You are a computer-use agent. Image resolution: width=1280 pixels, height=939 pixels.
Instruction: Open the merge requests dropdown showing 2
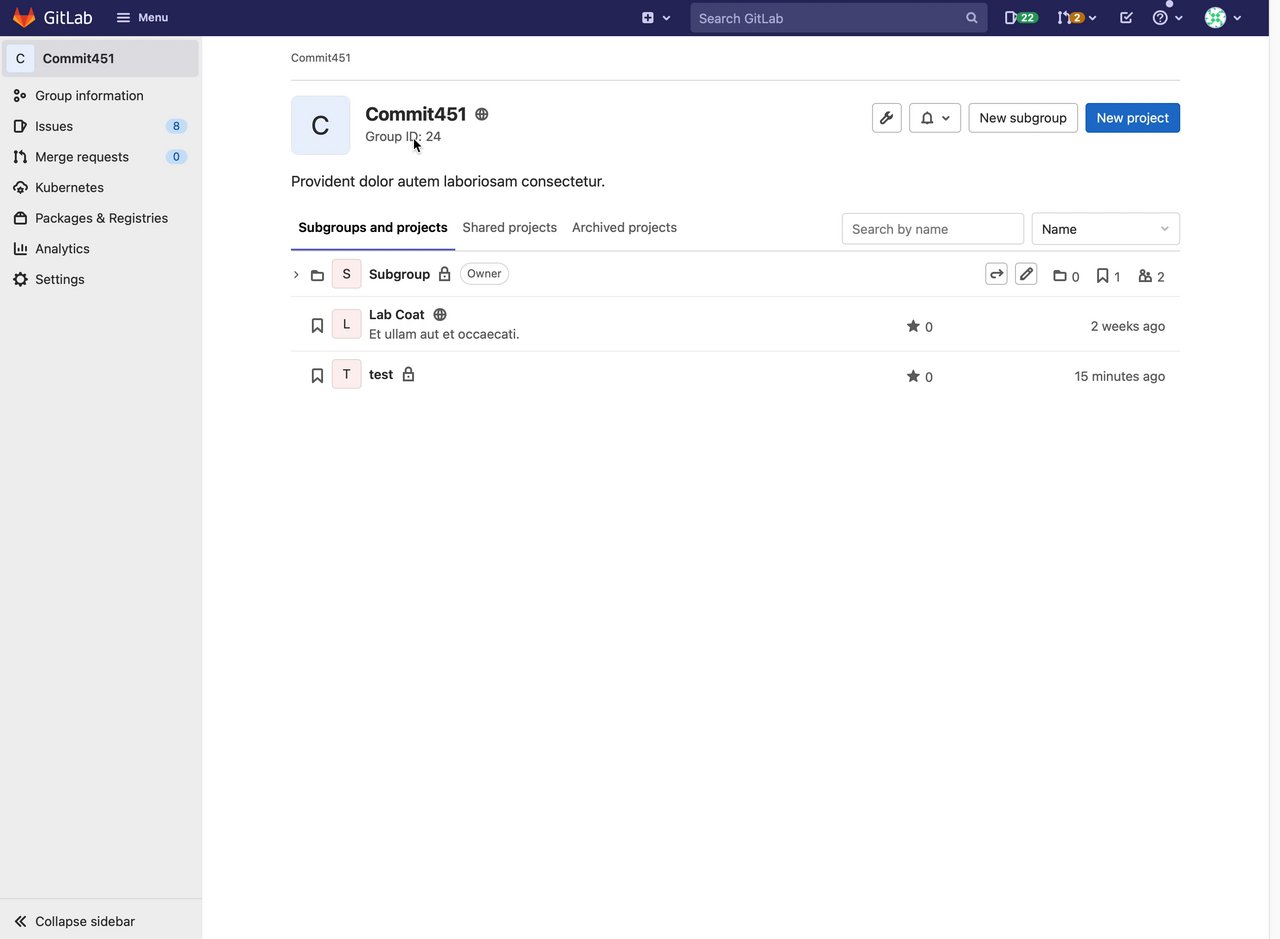pos(1077,18)
